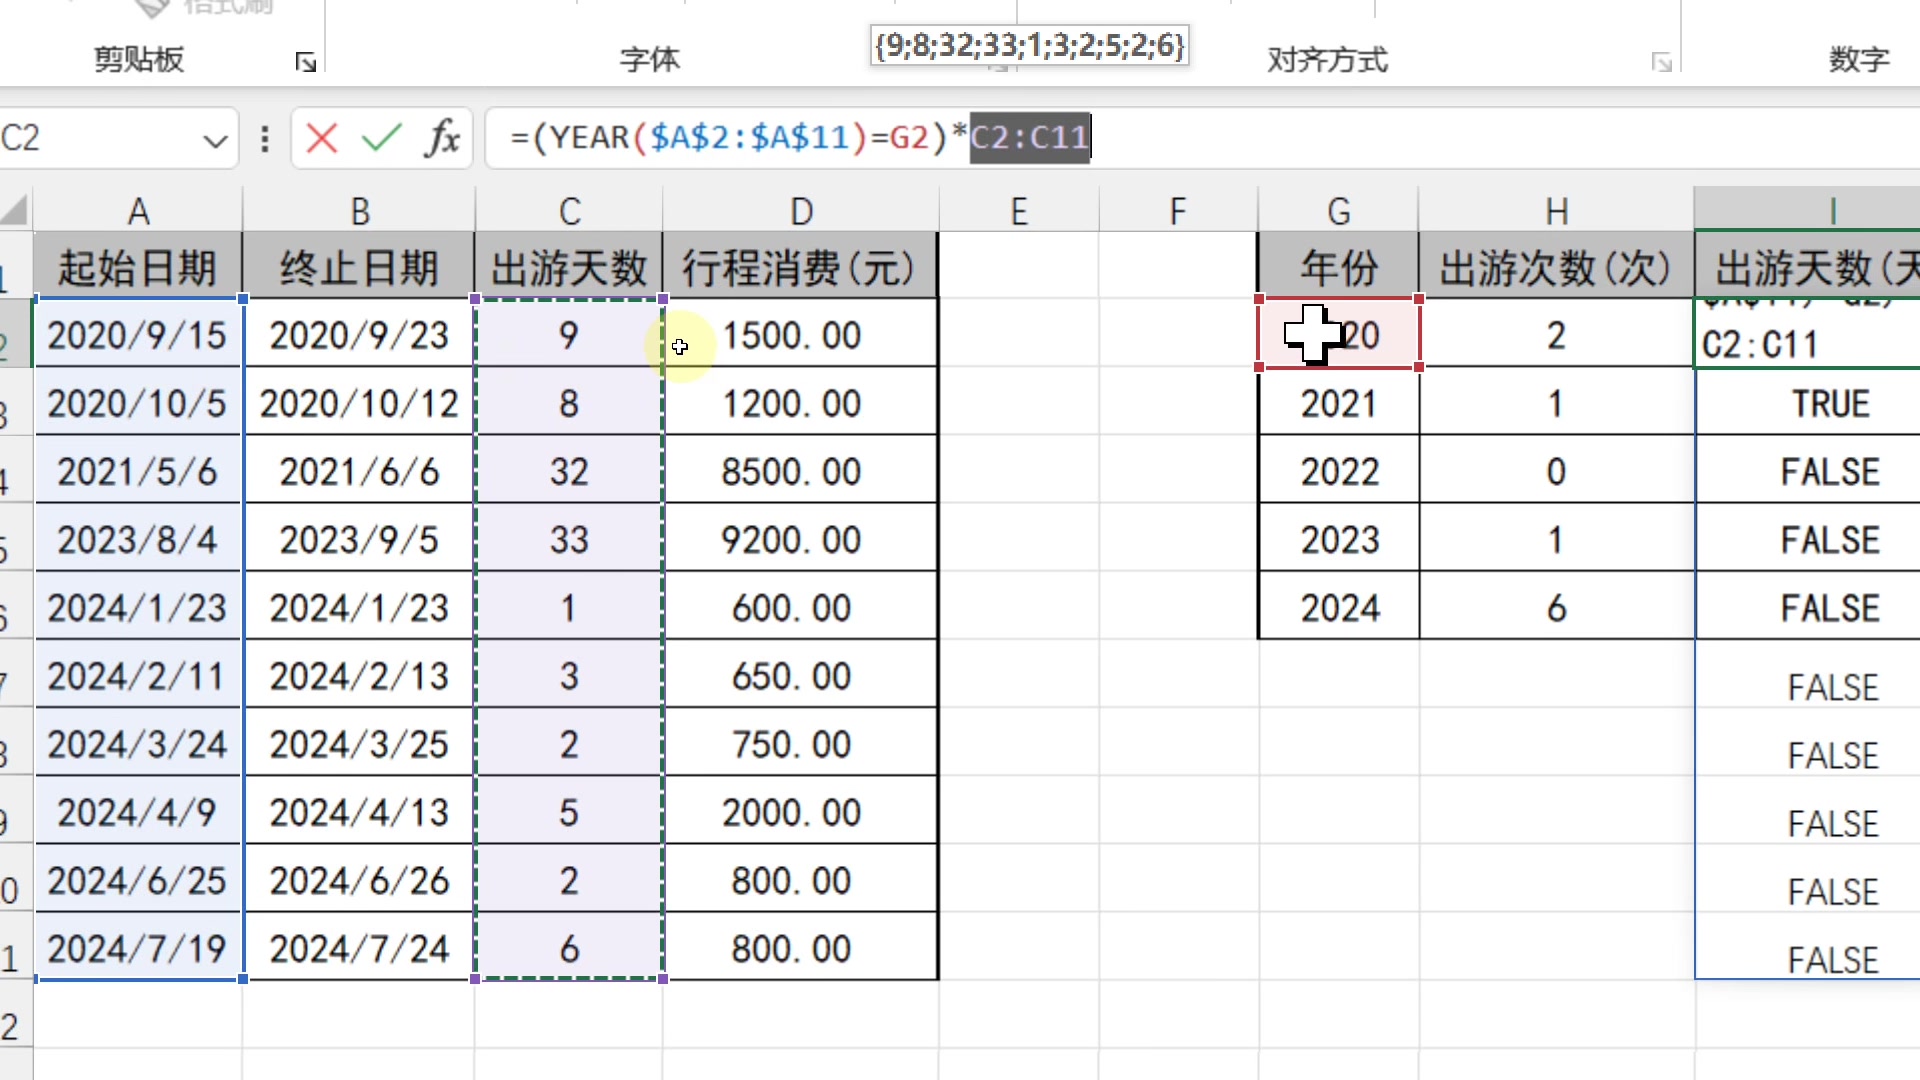Select column A header
The image size is (1920, 1080).
[138, 211]
